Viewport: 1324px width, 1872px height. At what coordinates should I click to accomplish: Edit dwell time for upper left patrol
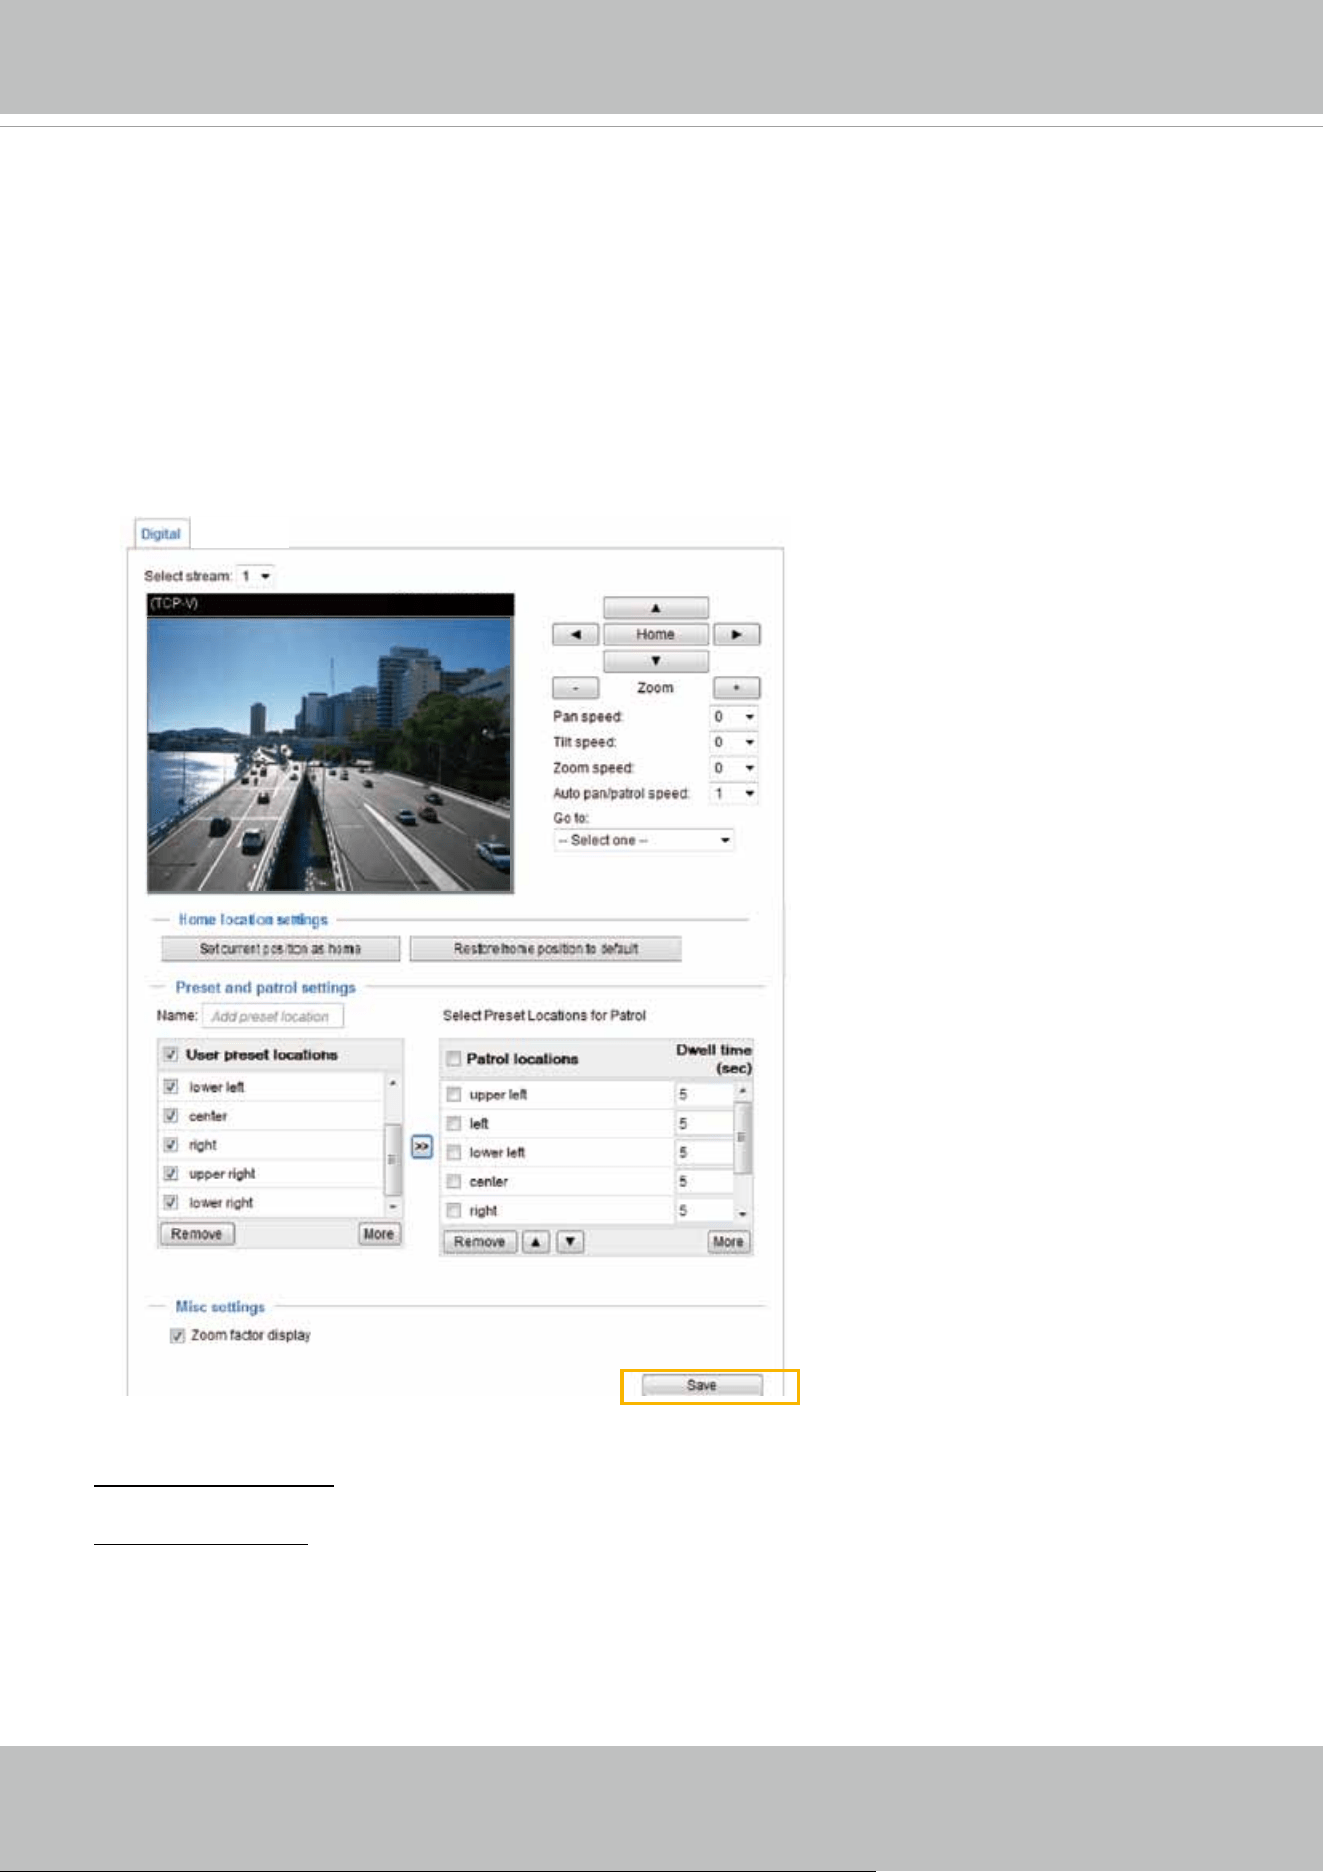click(x=705, y=1095)
